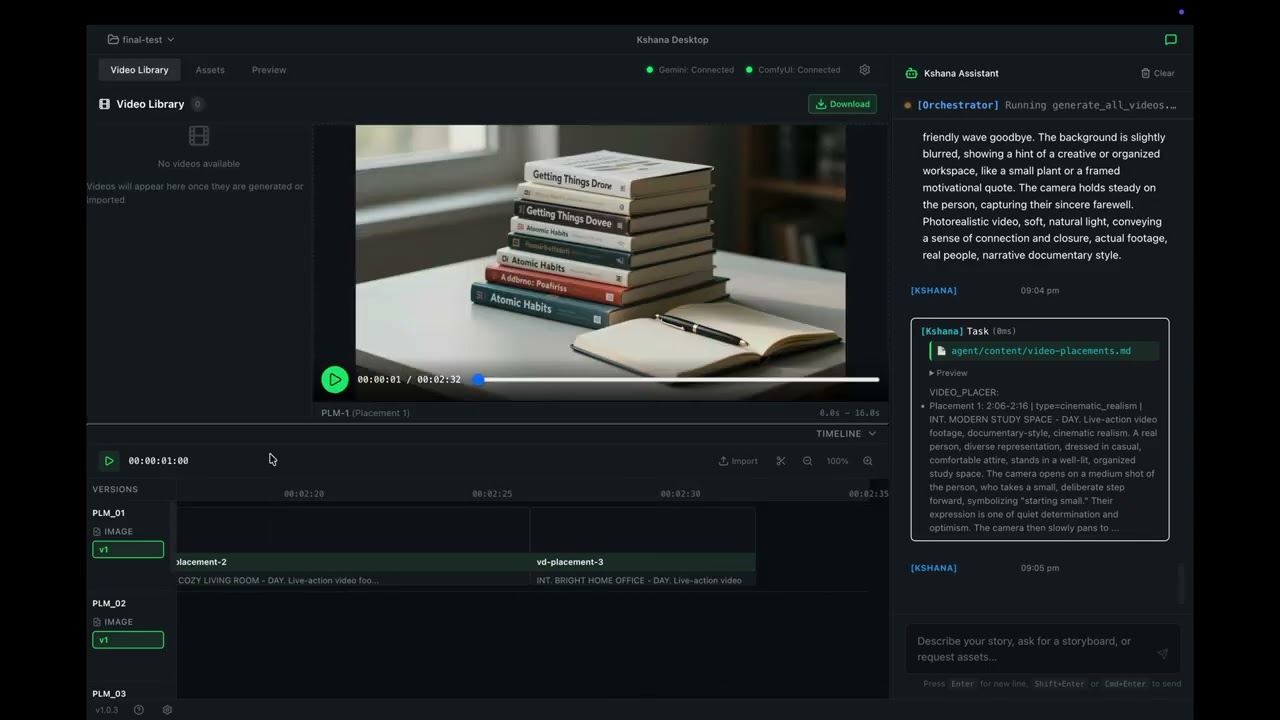The image size is (1280, 720).
Task: Click the PLM-1 (Placement 1) label
Action: [x=365, y=413]
